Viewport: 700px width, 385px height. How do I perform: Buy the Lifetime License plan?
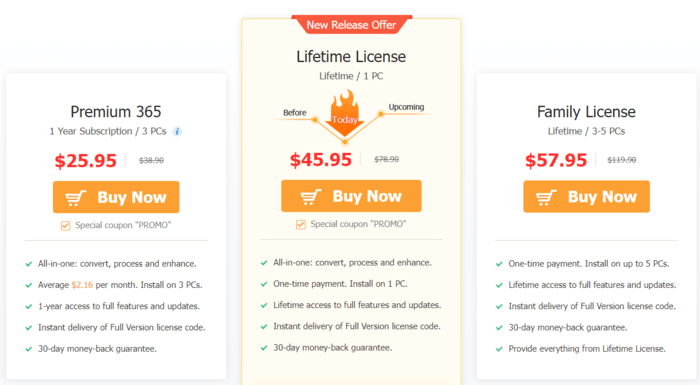[351, 196]
